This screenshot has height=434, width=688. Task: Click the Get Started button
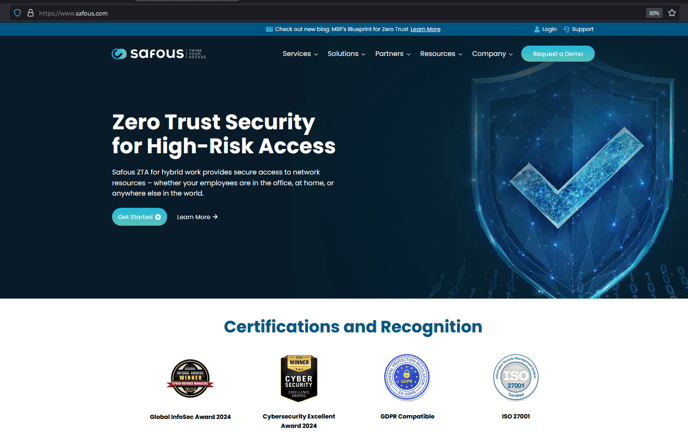click(140, 217)
